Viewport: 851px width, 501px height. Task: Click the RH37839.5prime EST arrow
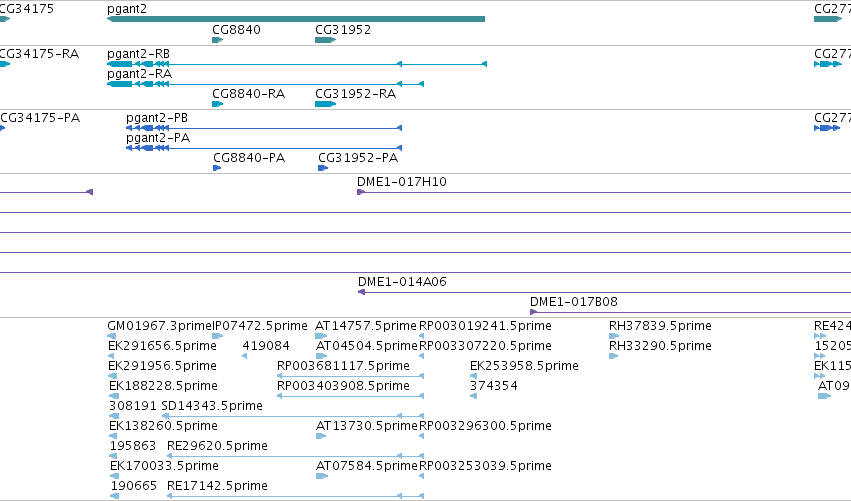[614, 336]
